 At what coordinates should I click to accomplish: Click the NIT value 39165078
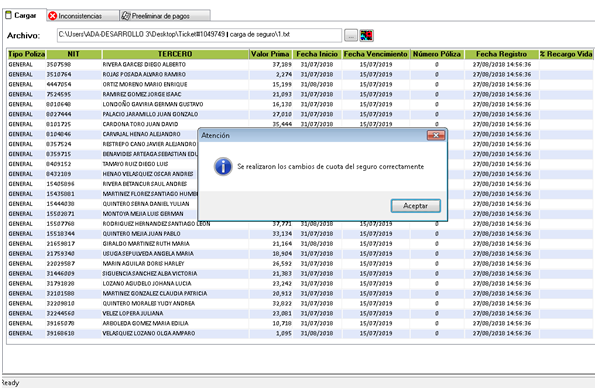pos(60,323)
